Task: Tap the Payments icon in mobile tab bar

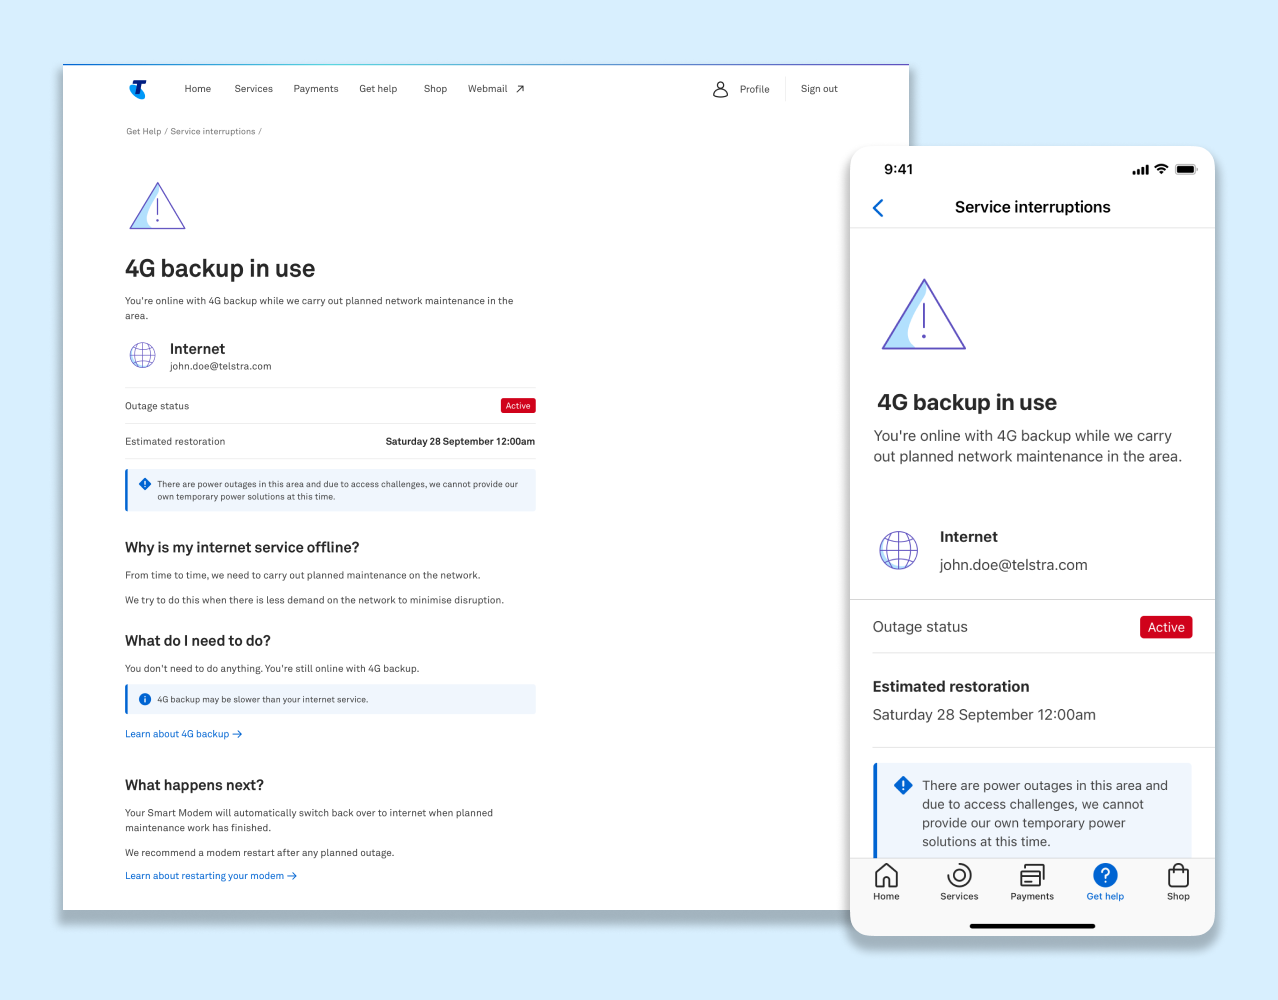Action: [1032, 876]
